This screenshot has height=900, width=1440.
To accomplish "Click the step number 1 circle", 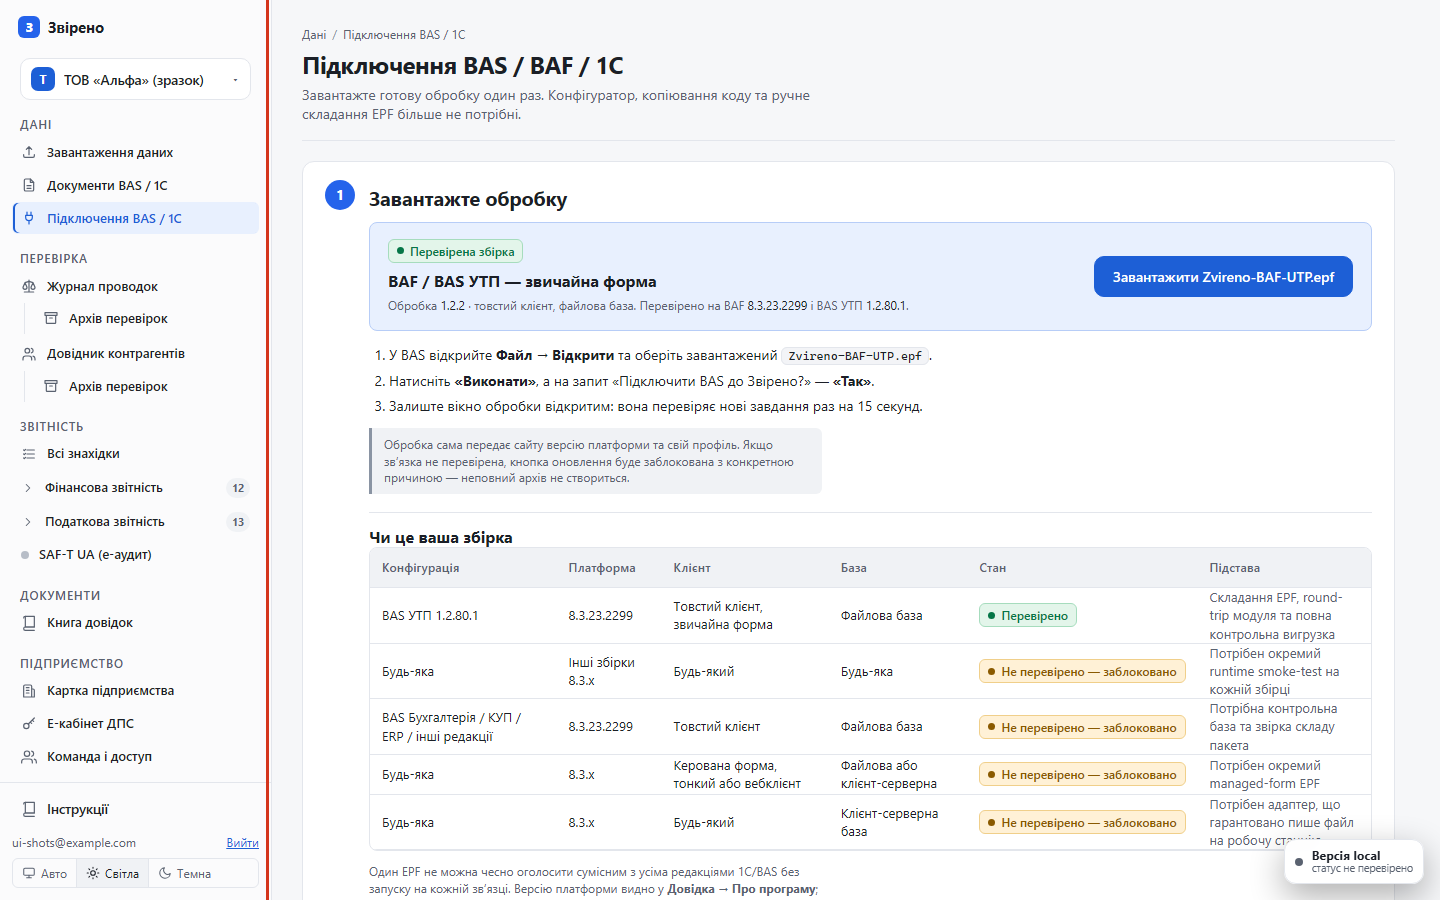I will pos(340,195).
